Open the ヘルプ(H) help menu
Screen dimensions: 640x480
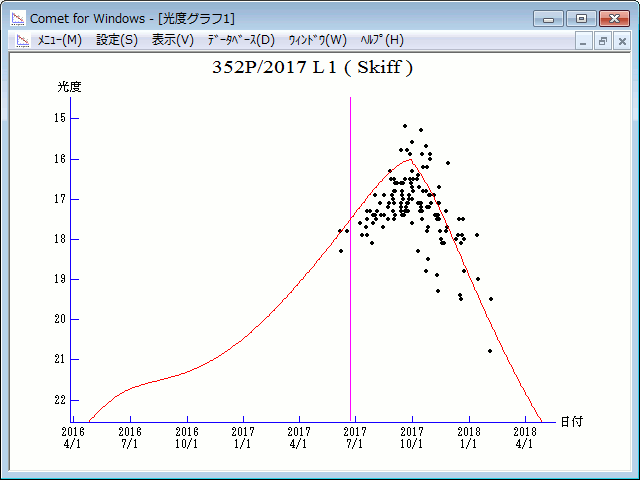tap(381, 40)
